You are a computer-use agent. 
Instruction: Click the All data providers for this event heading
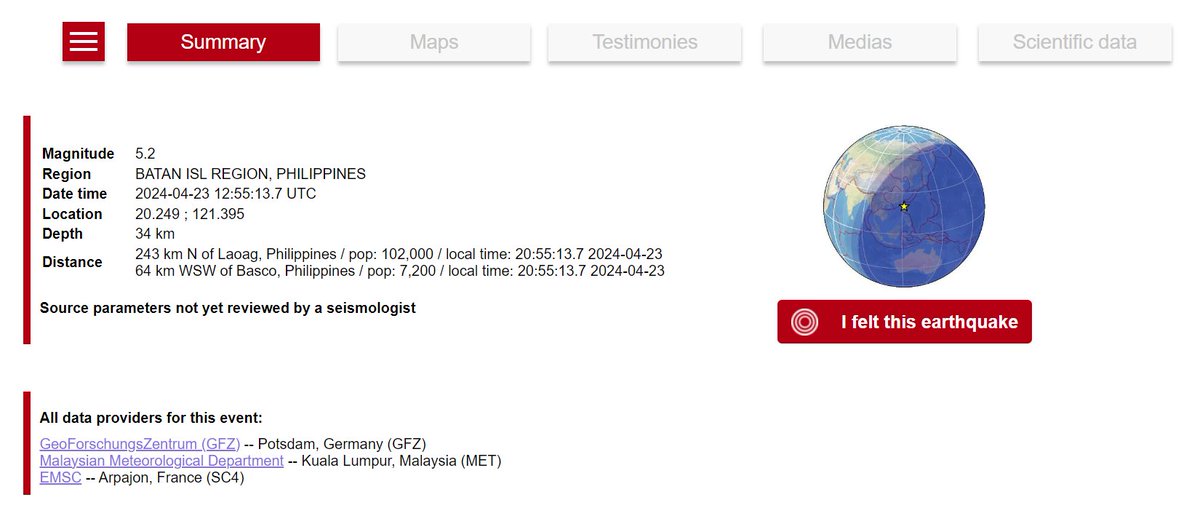pyautogui.click(x=151, y=418)
